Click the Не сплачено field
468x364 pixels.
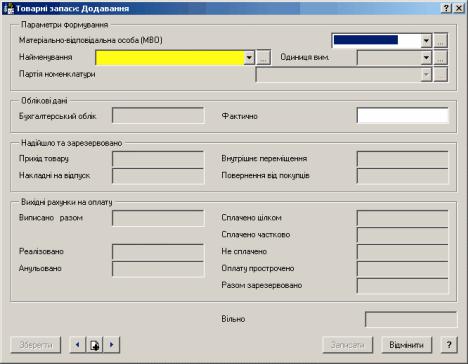point(403,252)
